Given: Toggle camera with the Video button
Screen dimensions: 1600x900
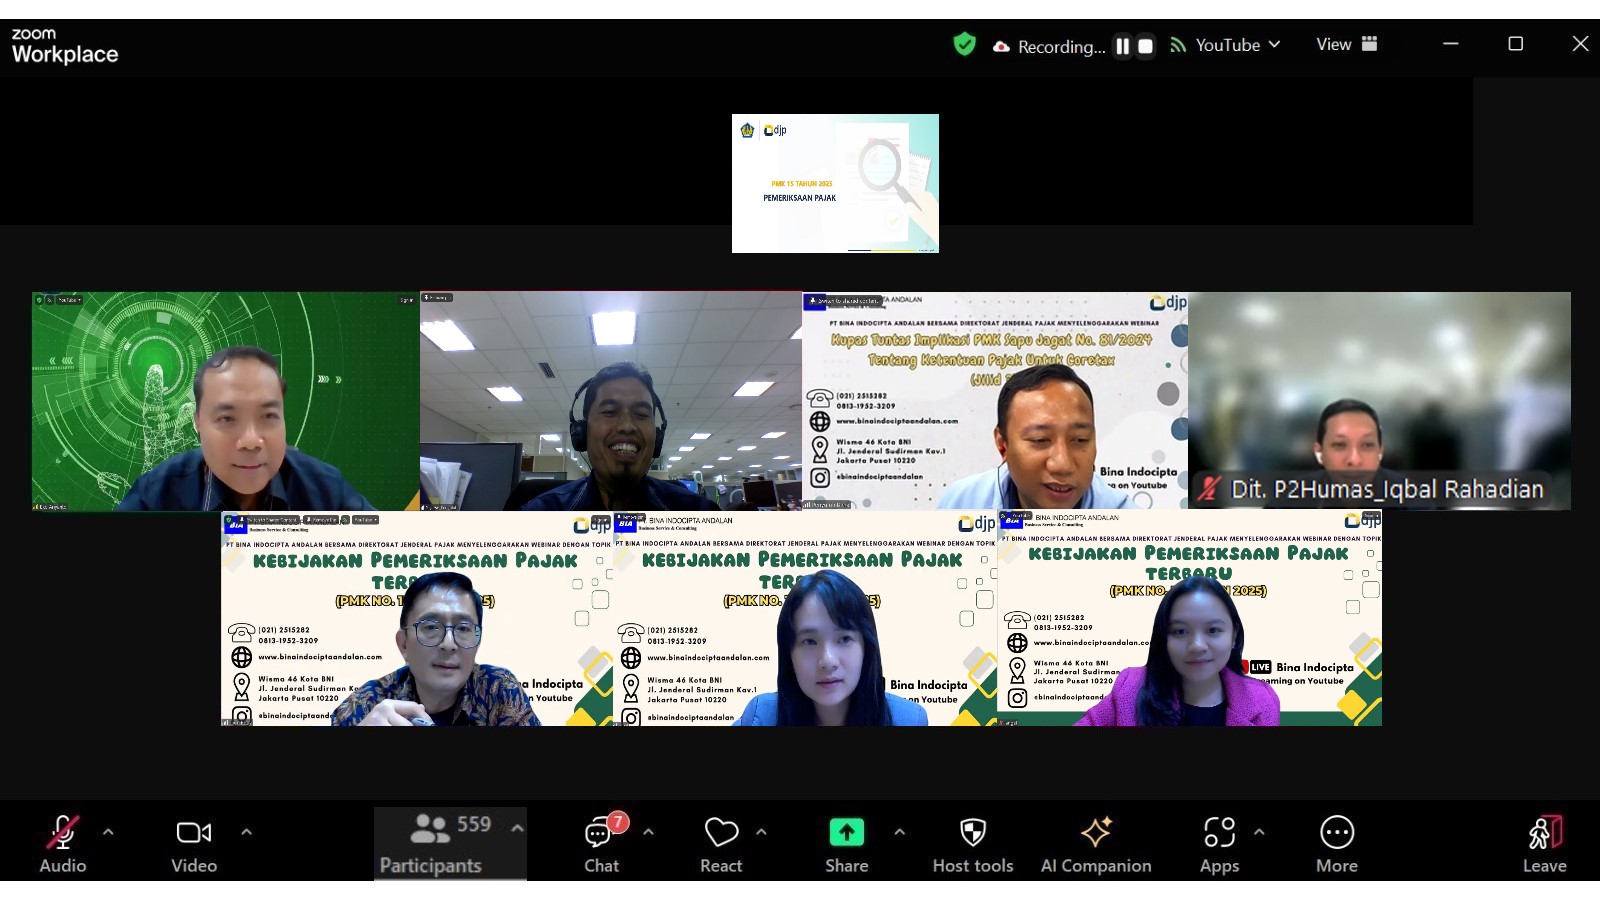Looking at the screenshot, I should click(193, 833).
